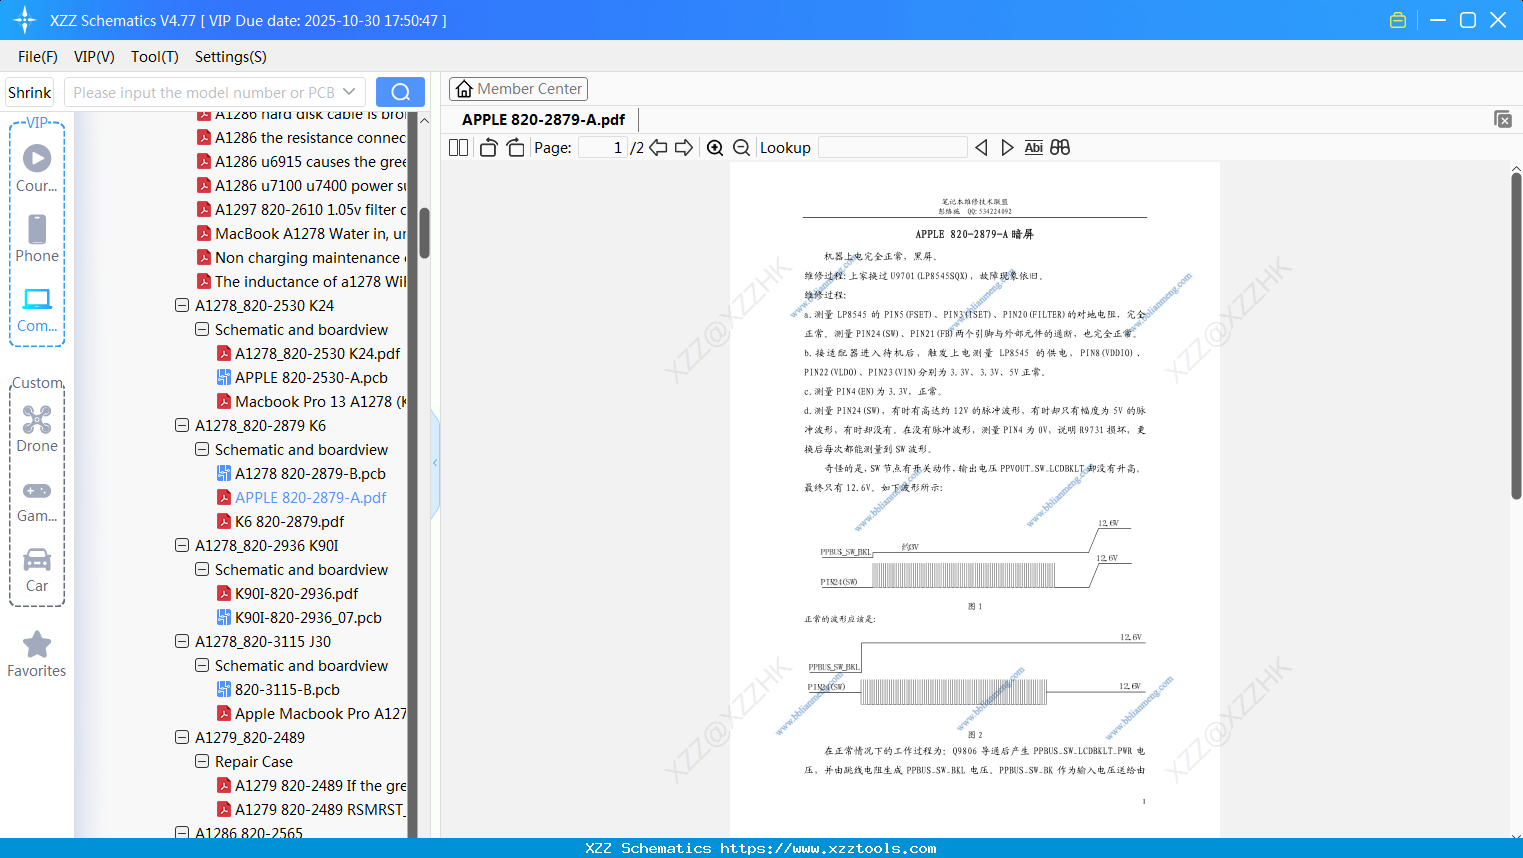This screenshot has height=858, width=1523.
Task: Click the Page number input box
Action: coord(602,148)
